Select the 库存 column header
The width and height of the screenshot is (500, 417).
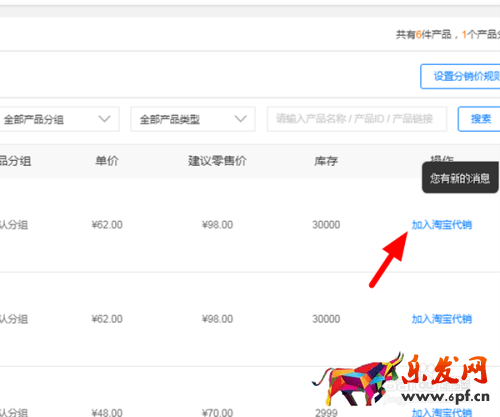click(x=326, y=161)
